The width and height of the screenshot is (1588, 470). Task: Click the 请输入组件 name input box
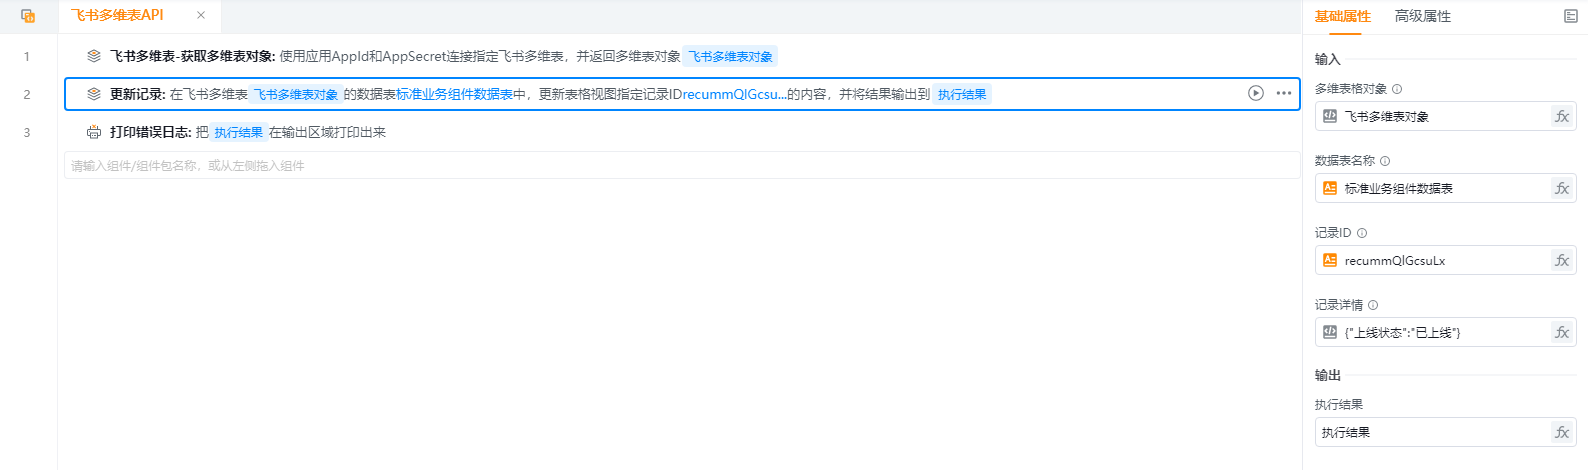pos(682,165)
